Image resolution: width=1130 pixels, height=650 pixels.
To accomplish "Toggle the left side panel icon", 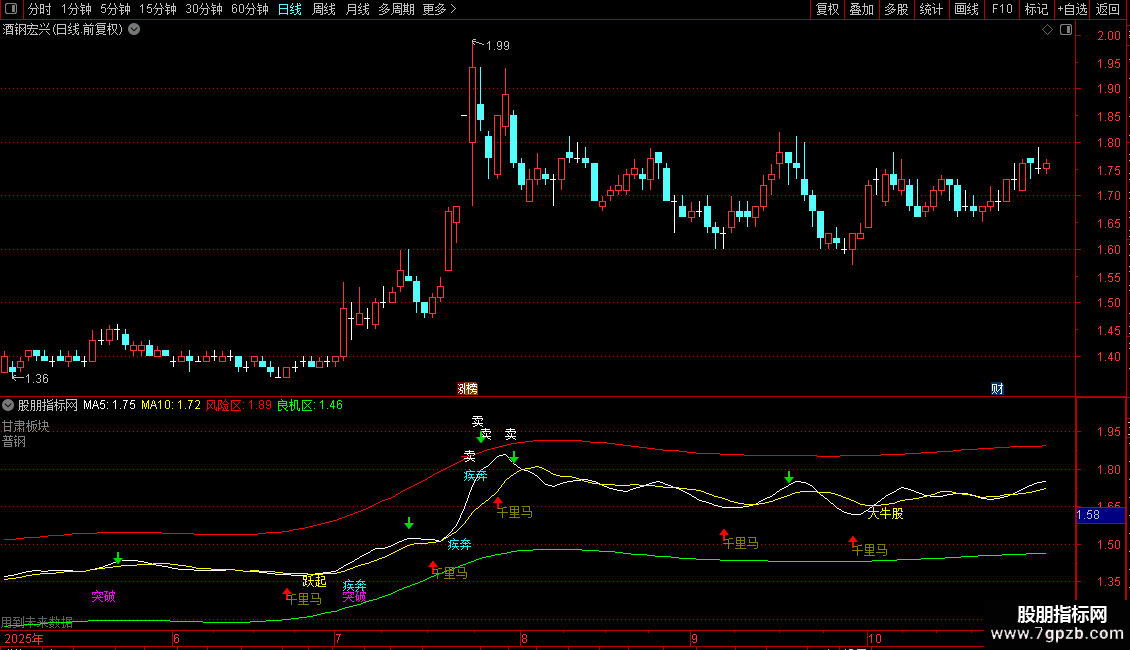I will click(x=11, y=9).
